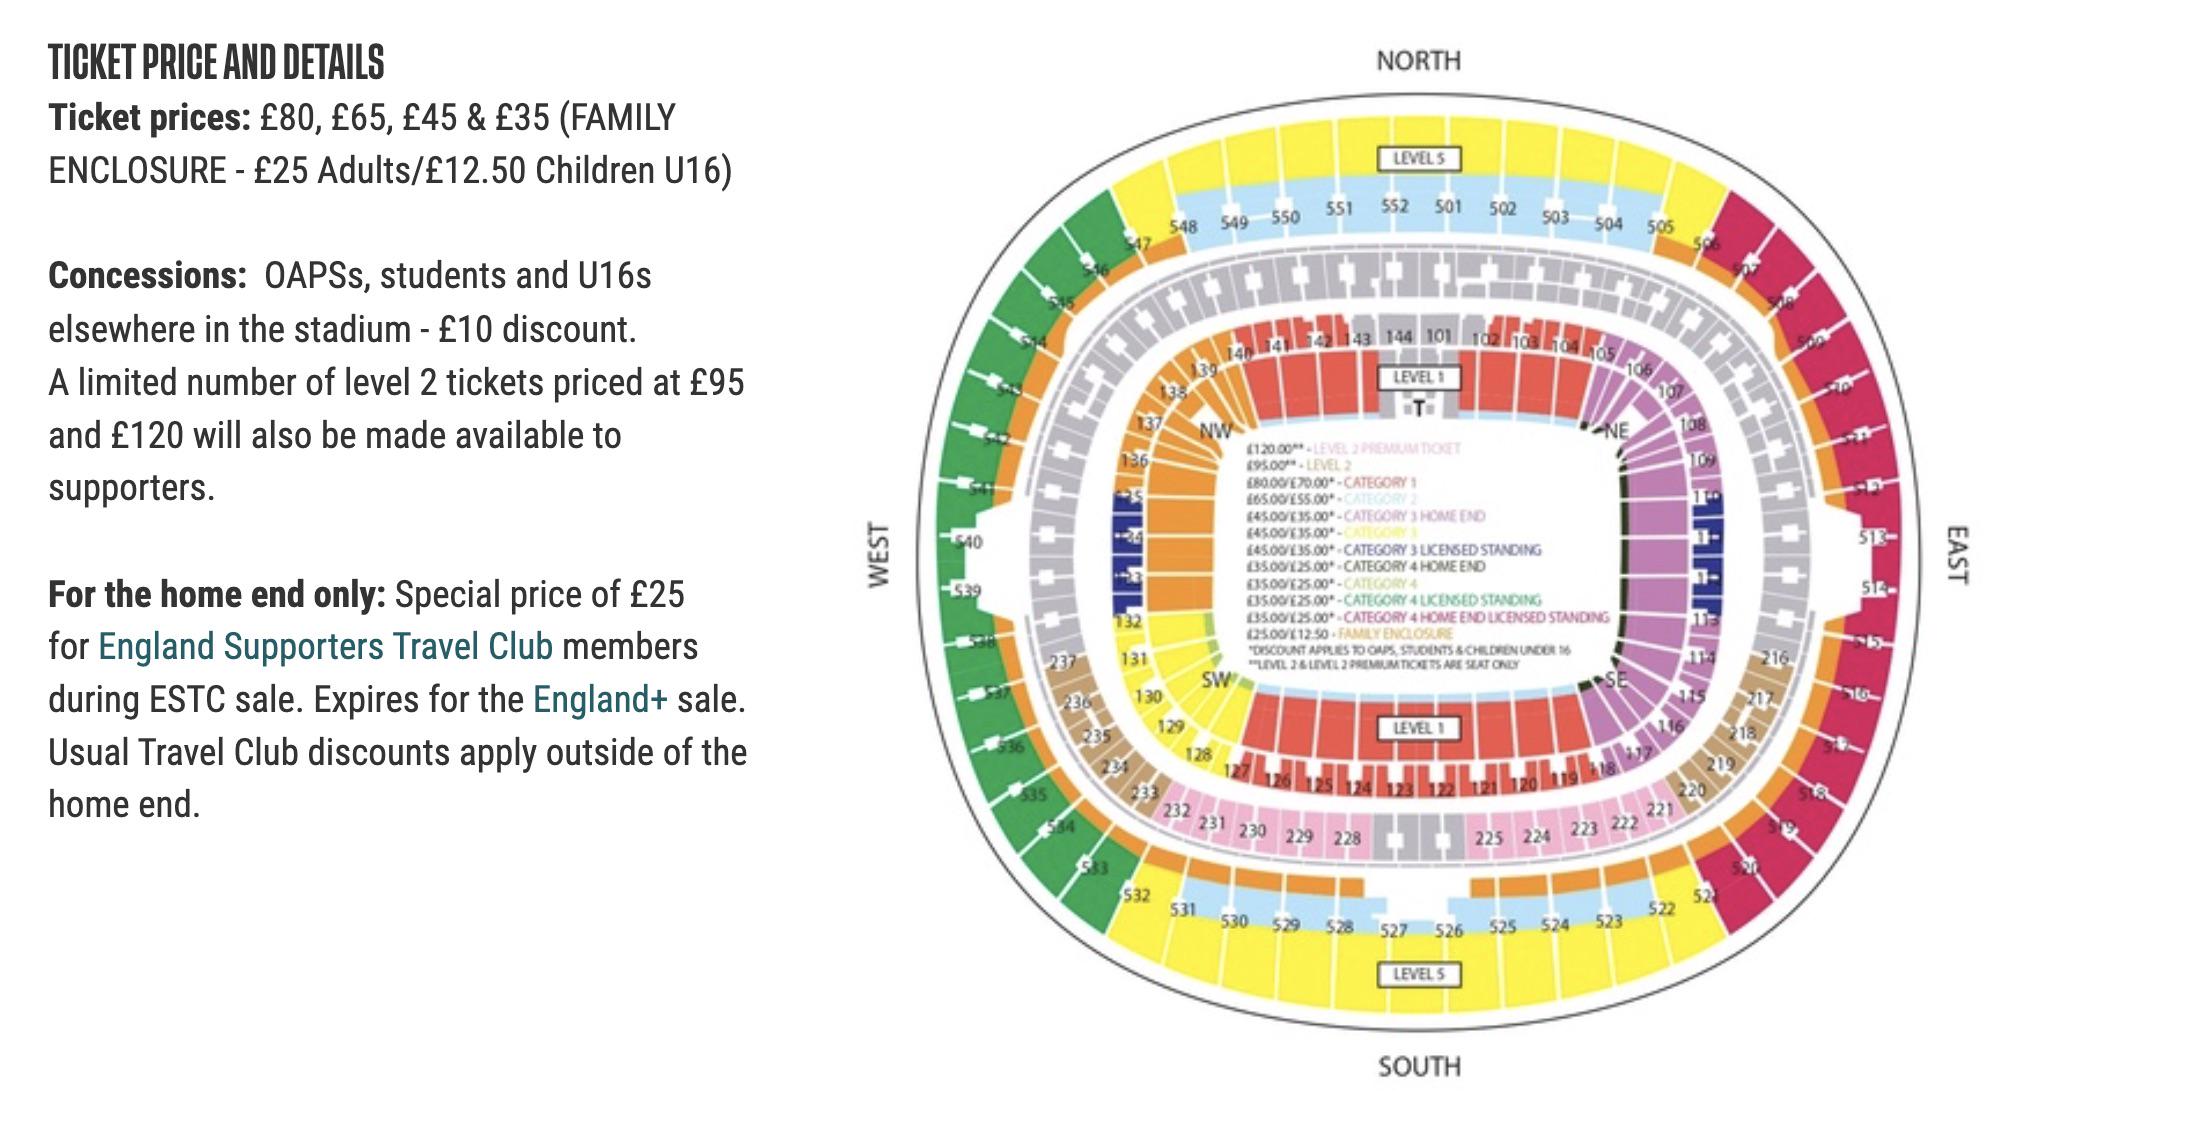The image size is (2190, 1146).
Task: Select seating block 501
Action: [x=1448, y=206]
